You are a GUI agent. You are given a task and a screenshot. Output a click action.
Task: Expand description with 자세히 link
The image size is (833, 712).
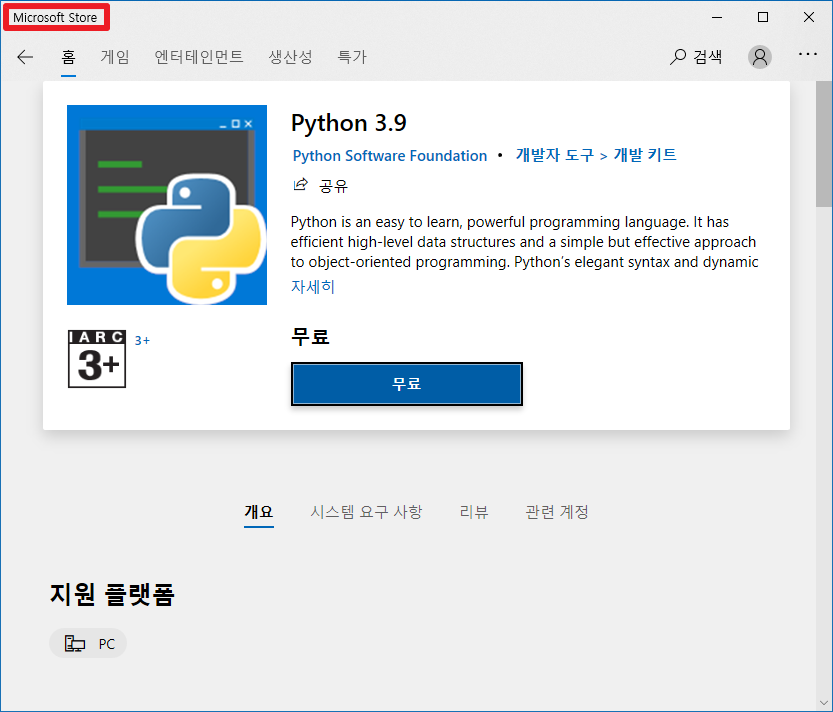click(312, 287)
